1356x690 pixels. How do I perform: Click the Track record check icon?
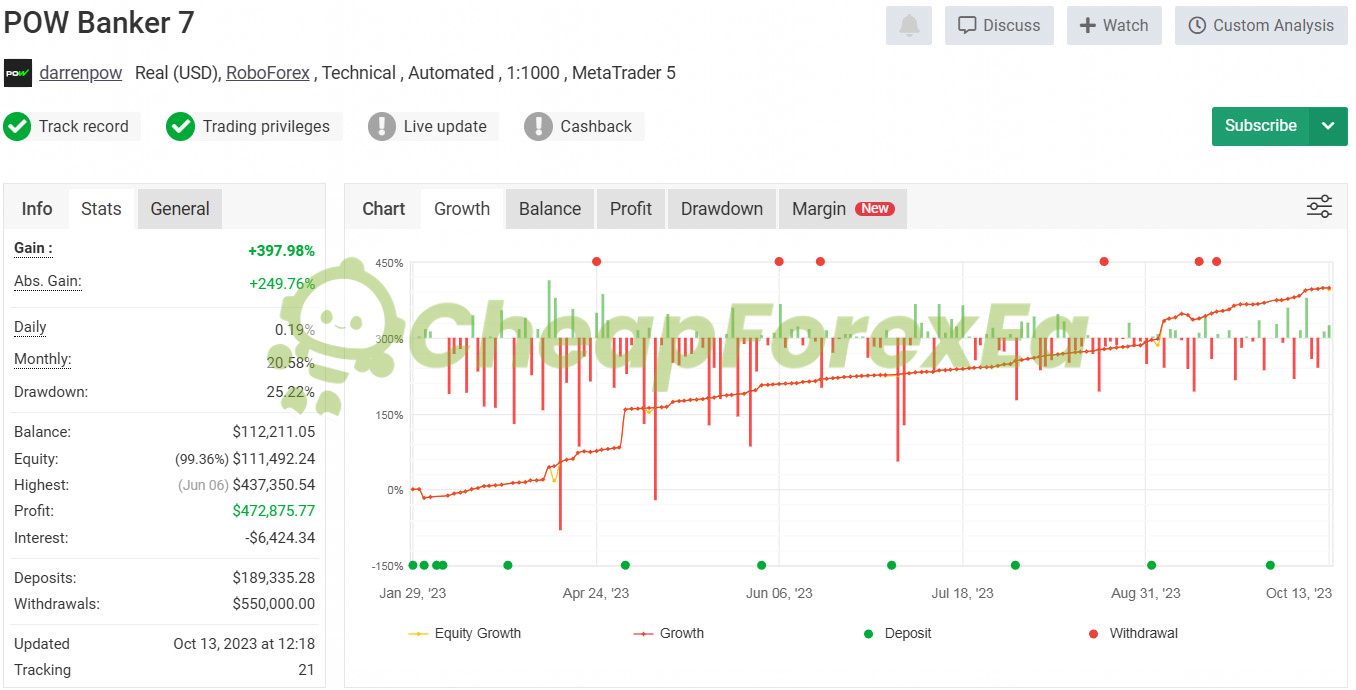pyautogui.click(x=17, y=126)
